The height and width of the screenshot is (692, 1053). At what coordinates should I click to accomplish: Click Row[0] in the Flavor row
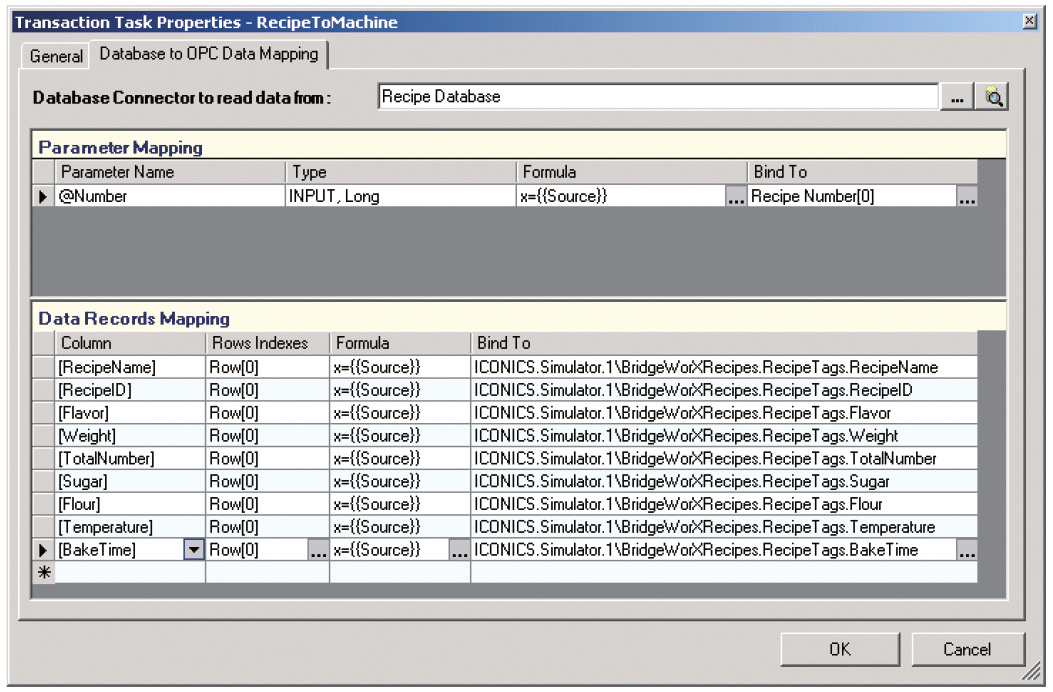[x=267, y=413]
